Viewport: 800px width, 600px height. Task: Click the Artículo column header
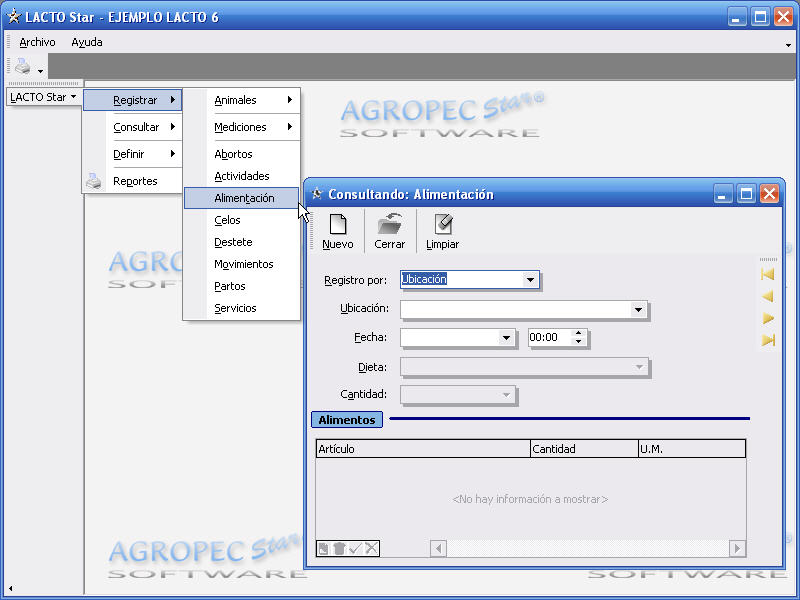(423, 449)
